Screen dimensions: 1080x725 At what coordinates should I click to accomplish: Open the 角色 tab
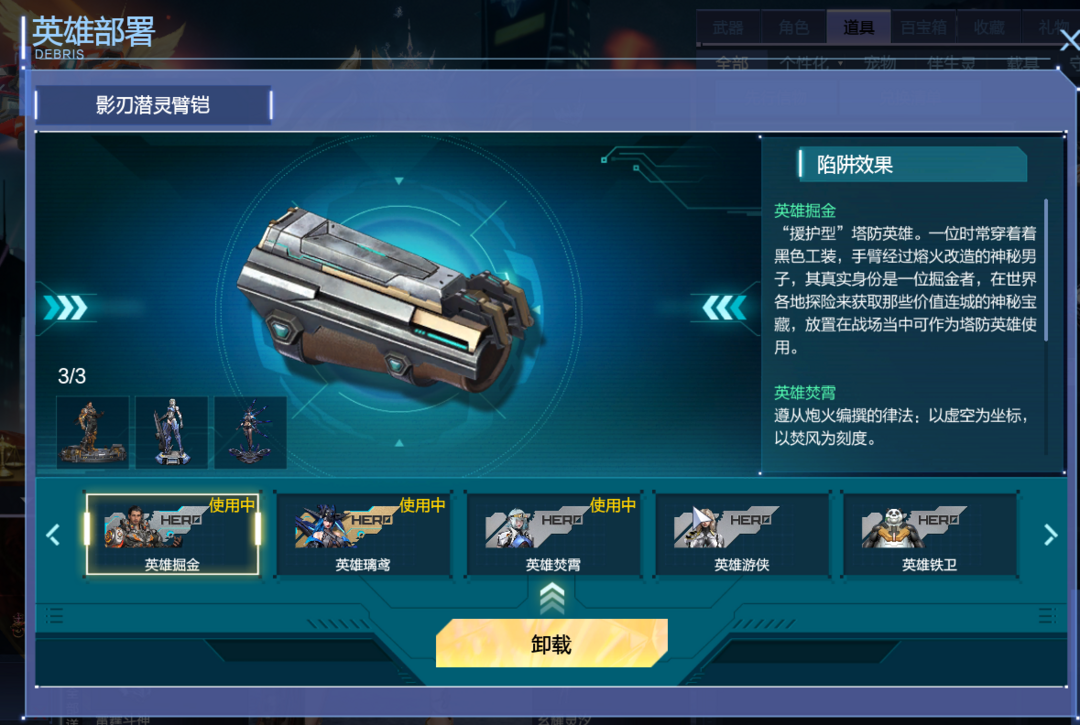click(793, 28)
